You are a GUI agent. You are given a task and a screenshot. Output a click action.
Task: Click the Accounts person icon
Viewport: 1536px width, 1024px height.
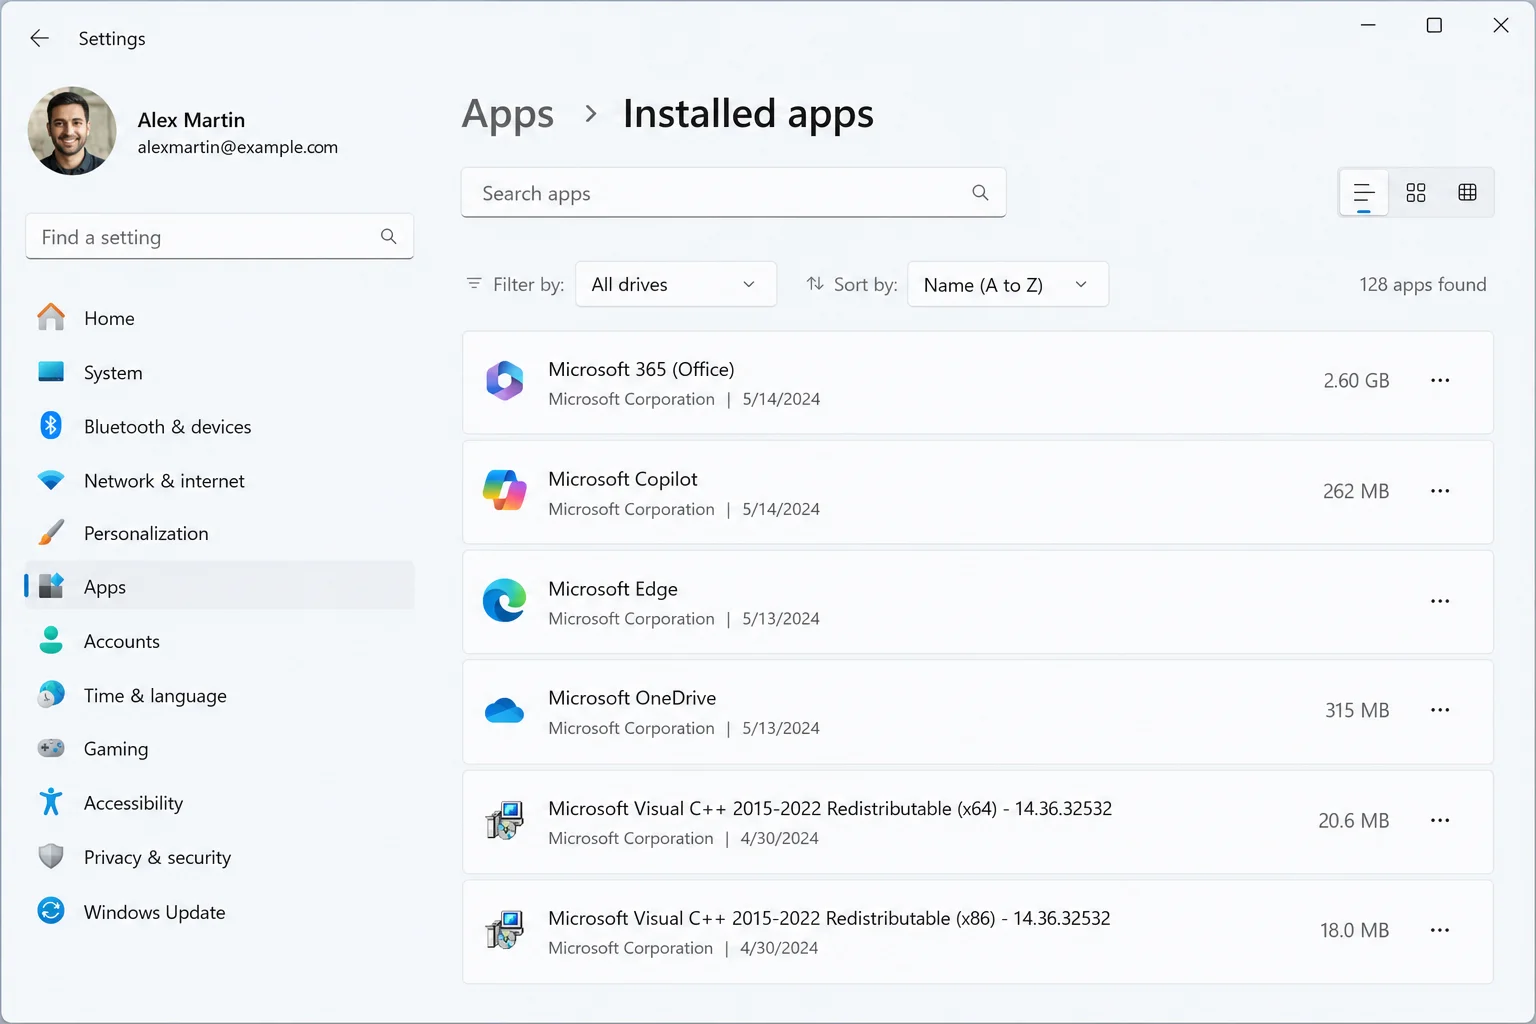(51, 640)
